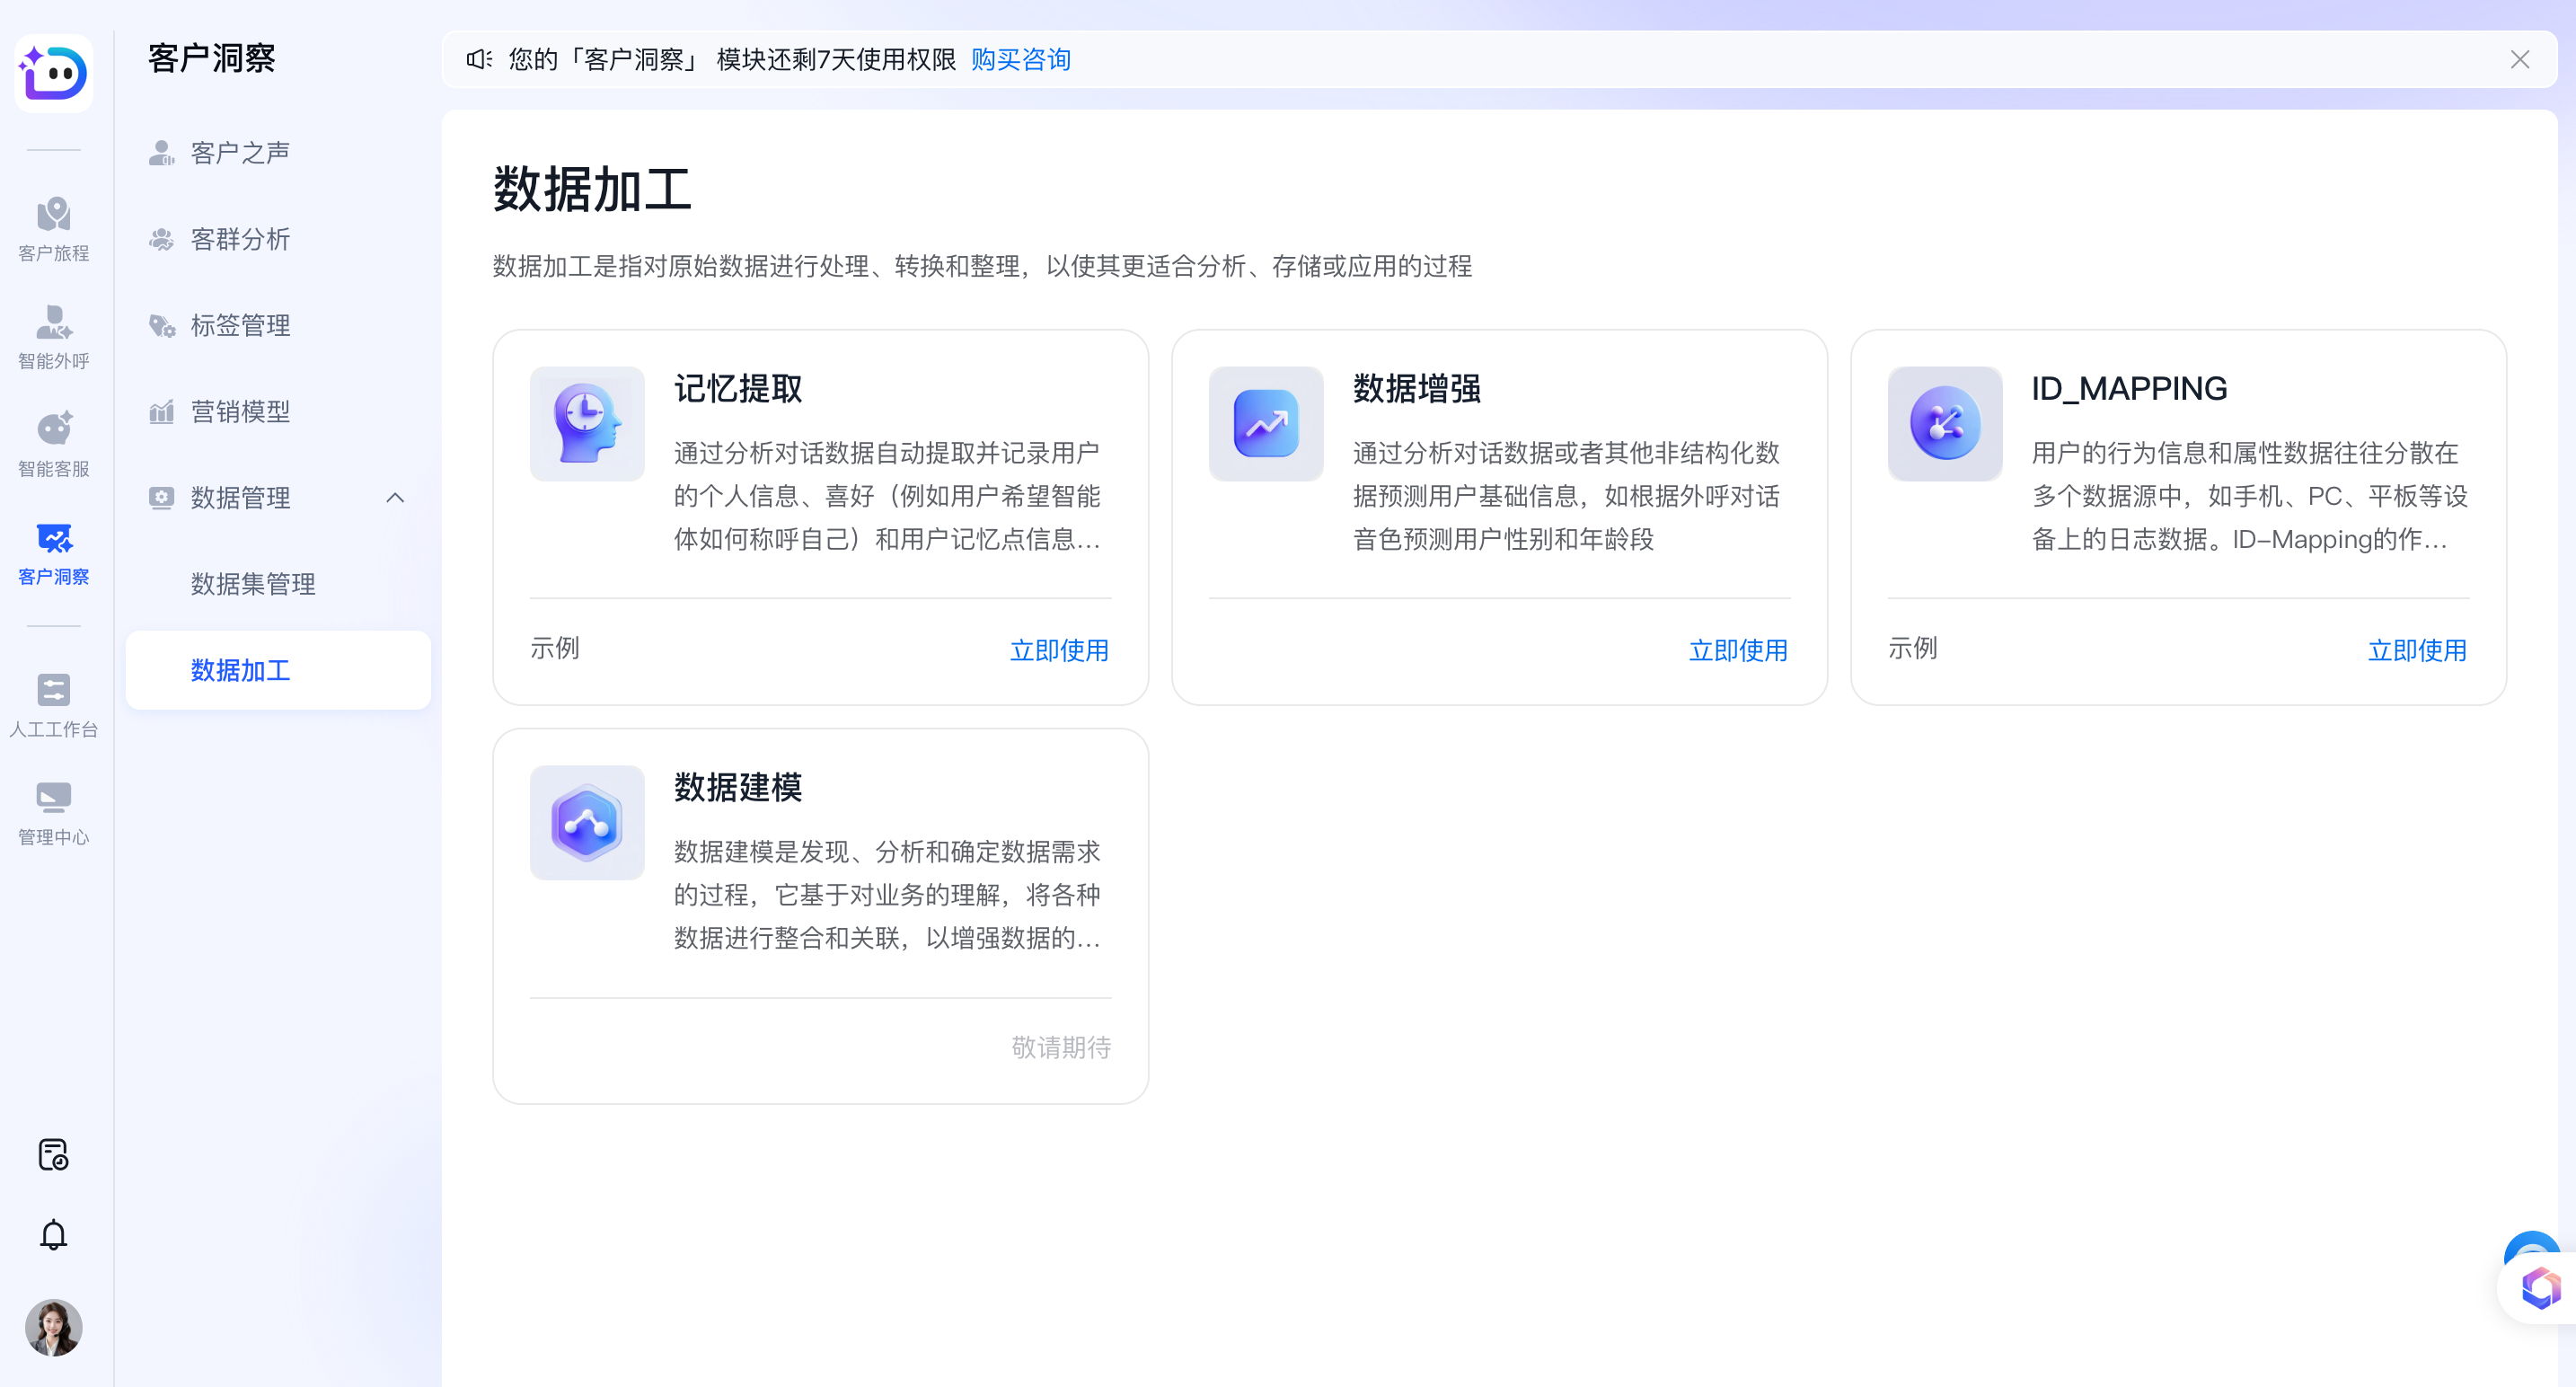This screenshot has height=1387, width=2576.
Task: Open the notification bell icon
Action: point(54,1234)
